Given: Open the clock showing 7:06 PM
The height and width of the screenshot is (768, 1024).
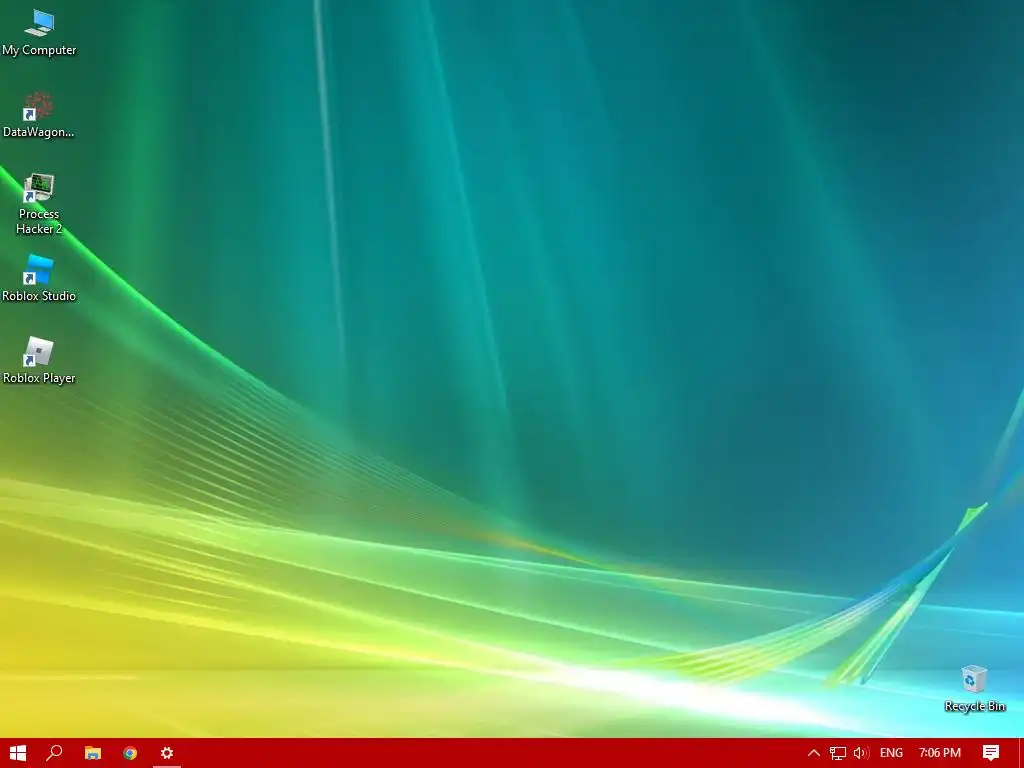Looking at the screenshot, I should pyautogui.click(x=940, y=753).
